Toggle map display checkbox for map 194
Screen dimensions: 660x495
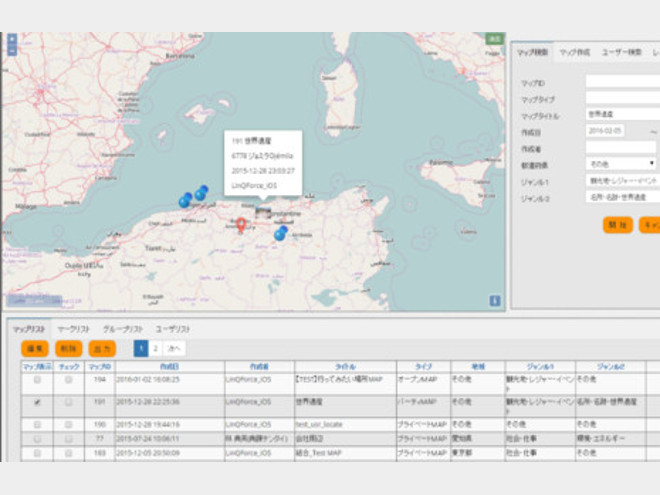pos(38,381)
